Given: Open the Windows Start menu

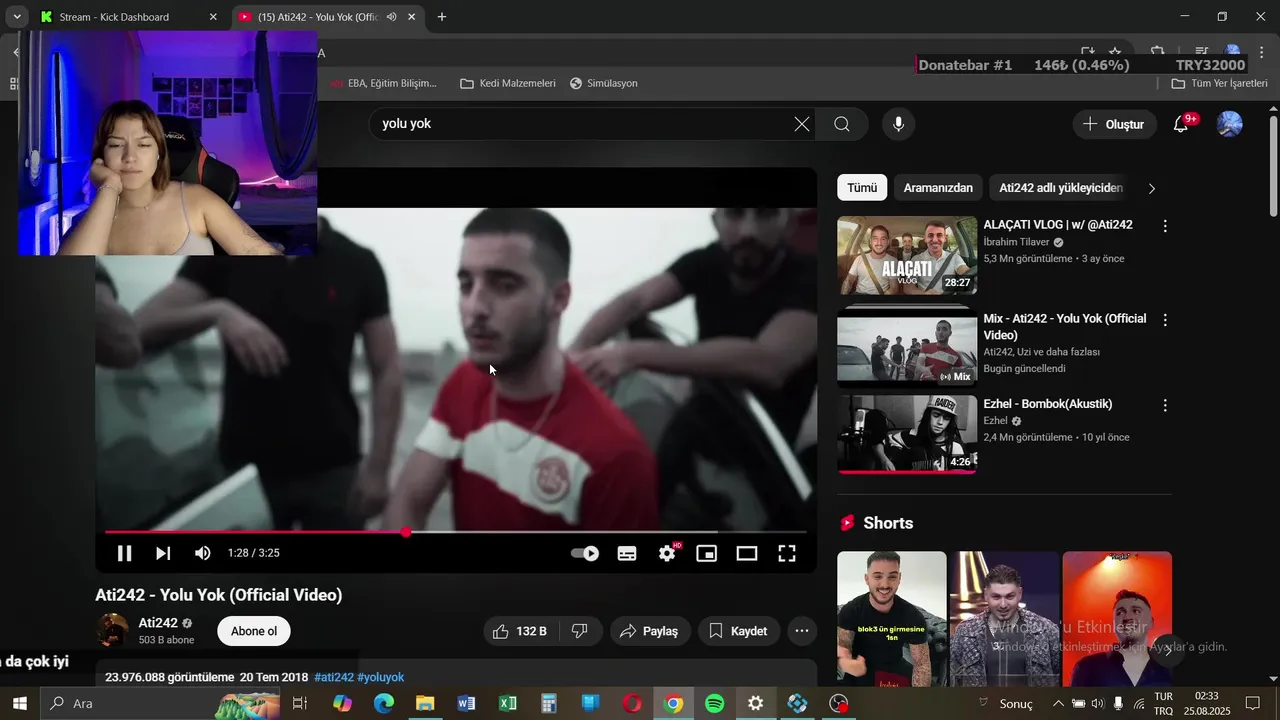Looking at the screenshot, I should tap(20, 703).
